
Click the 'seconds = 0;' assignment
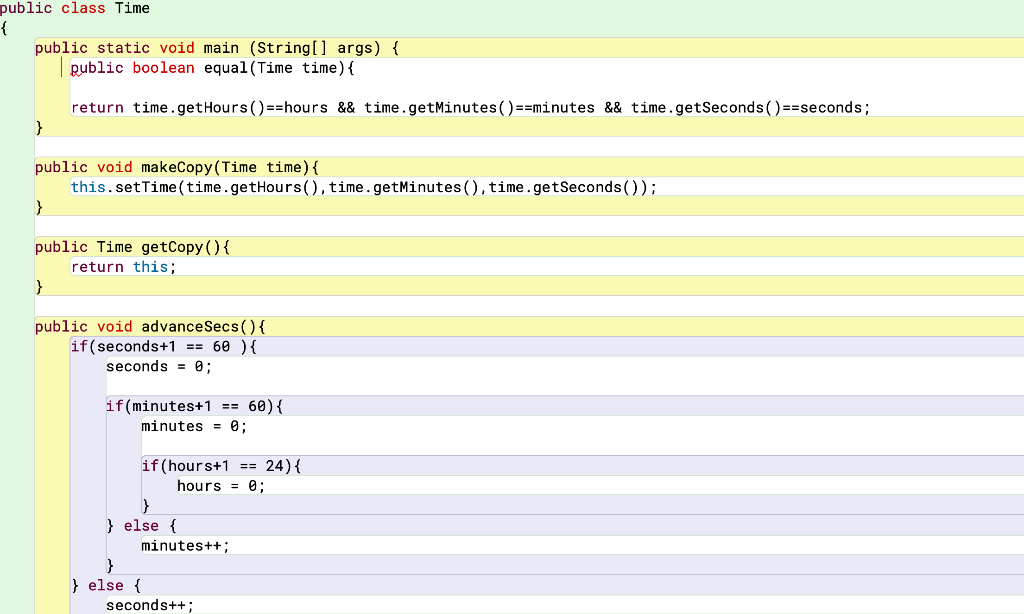tap(159, 366)
